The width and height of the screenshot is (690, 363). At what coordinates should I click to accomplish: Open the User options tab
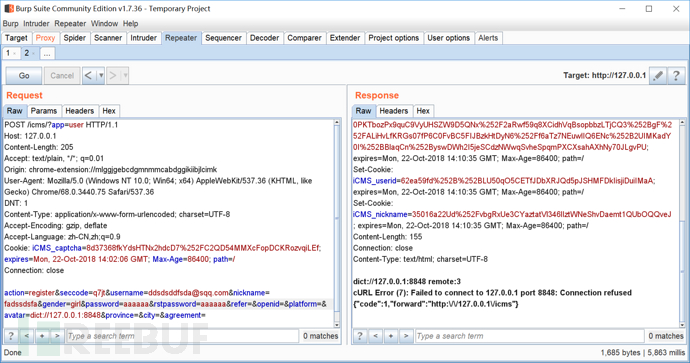pos(448,38)
